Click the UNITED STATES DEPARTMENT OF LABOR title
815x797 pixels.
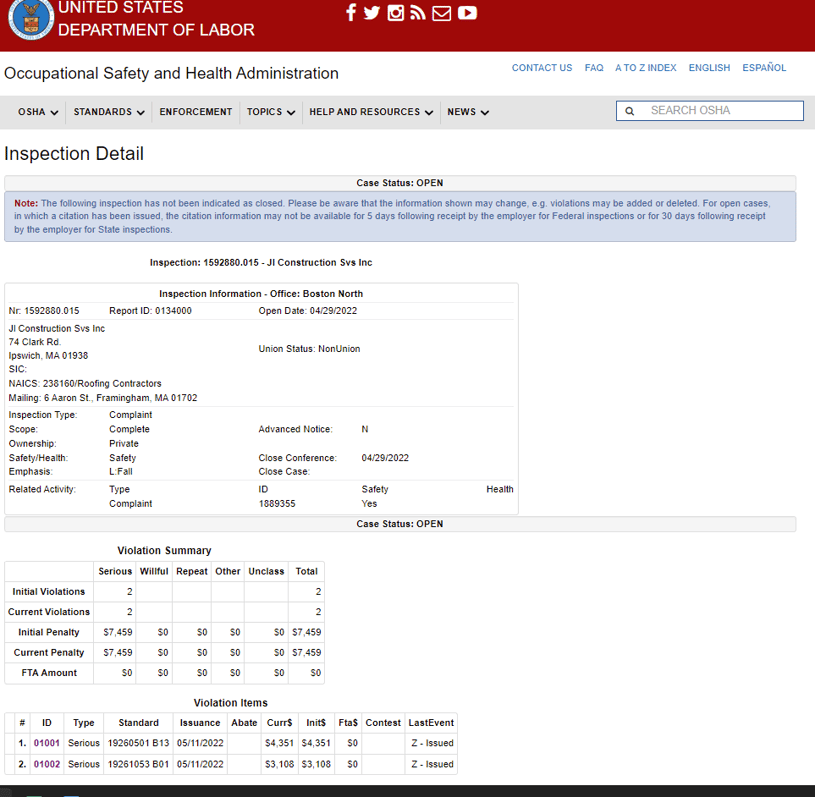click(x=156, y=19)
